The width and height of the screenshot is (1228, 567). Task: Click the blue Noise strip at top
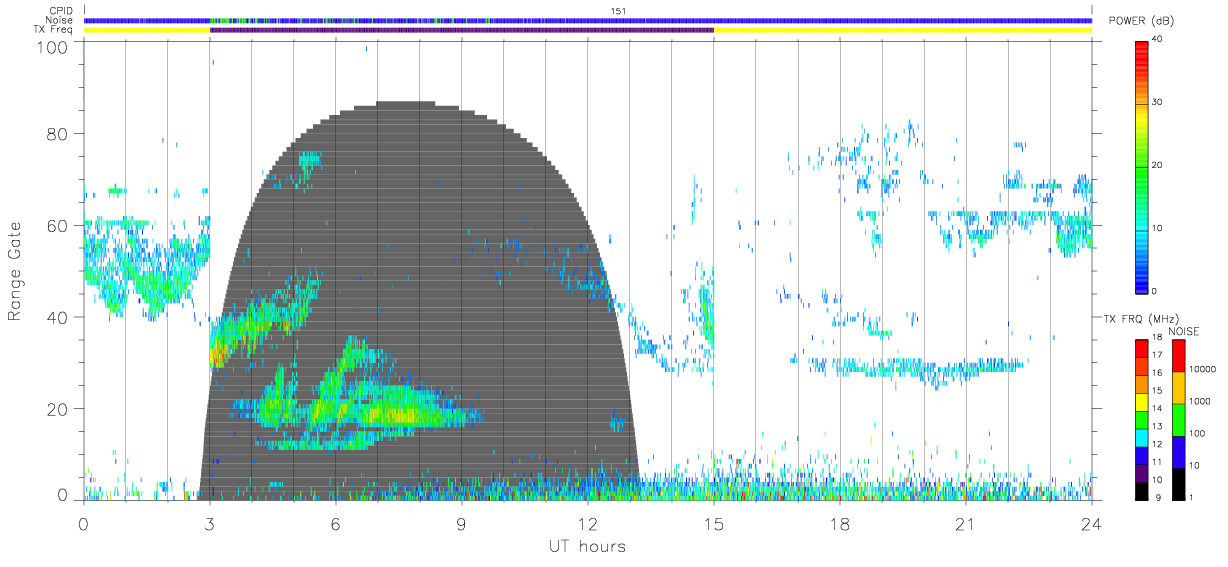coord(587,20)
